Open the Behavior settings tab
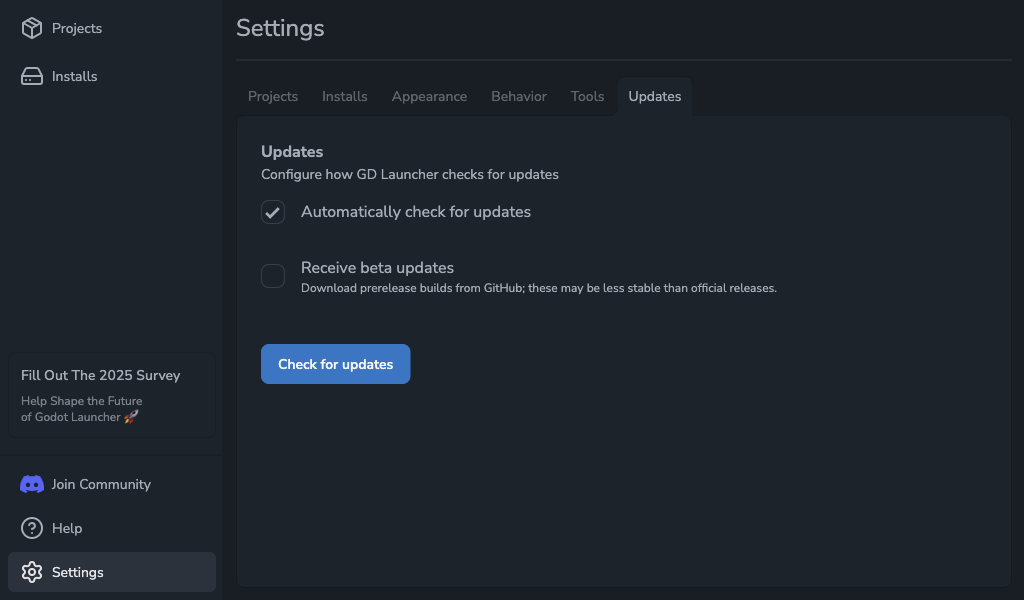1024x600 pixels. 518,96
